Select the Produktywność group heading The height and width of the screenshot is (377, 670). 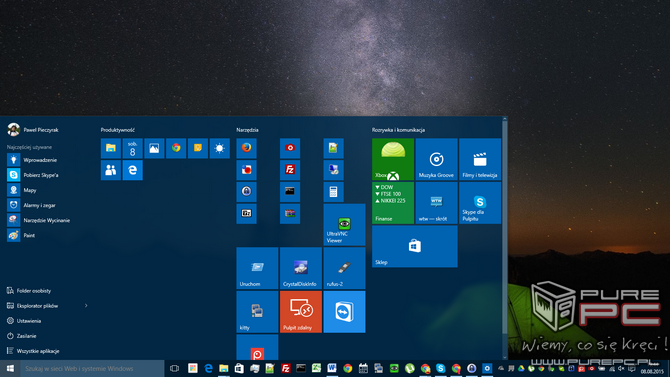point(118,130)
